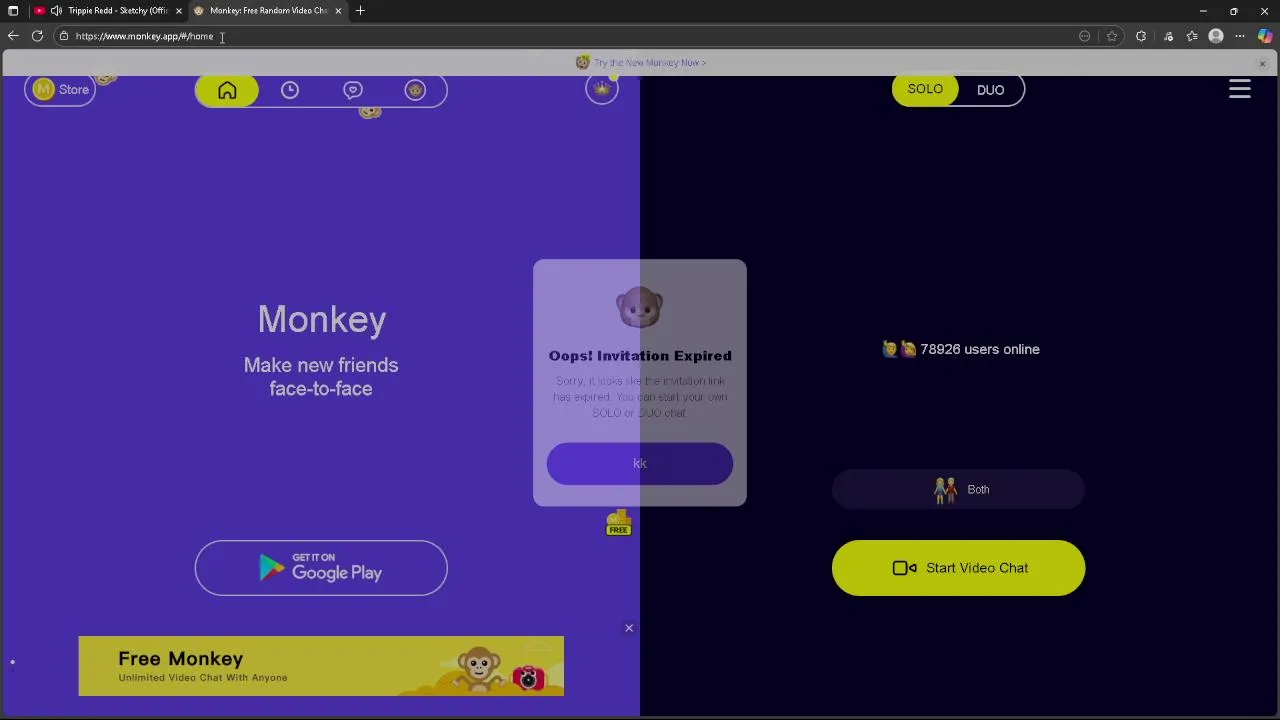Click the Monkey title heading
Screen dimensions: 1280x720
tap(322, 320)
